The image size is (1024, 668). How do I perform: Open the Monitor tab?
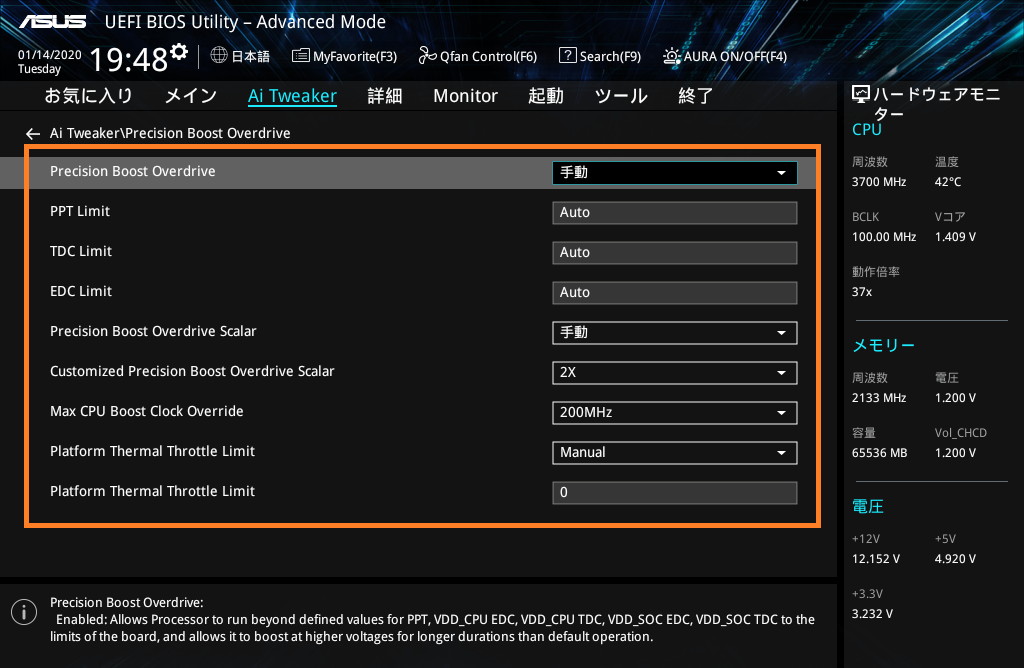click(465, 96)
